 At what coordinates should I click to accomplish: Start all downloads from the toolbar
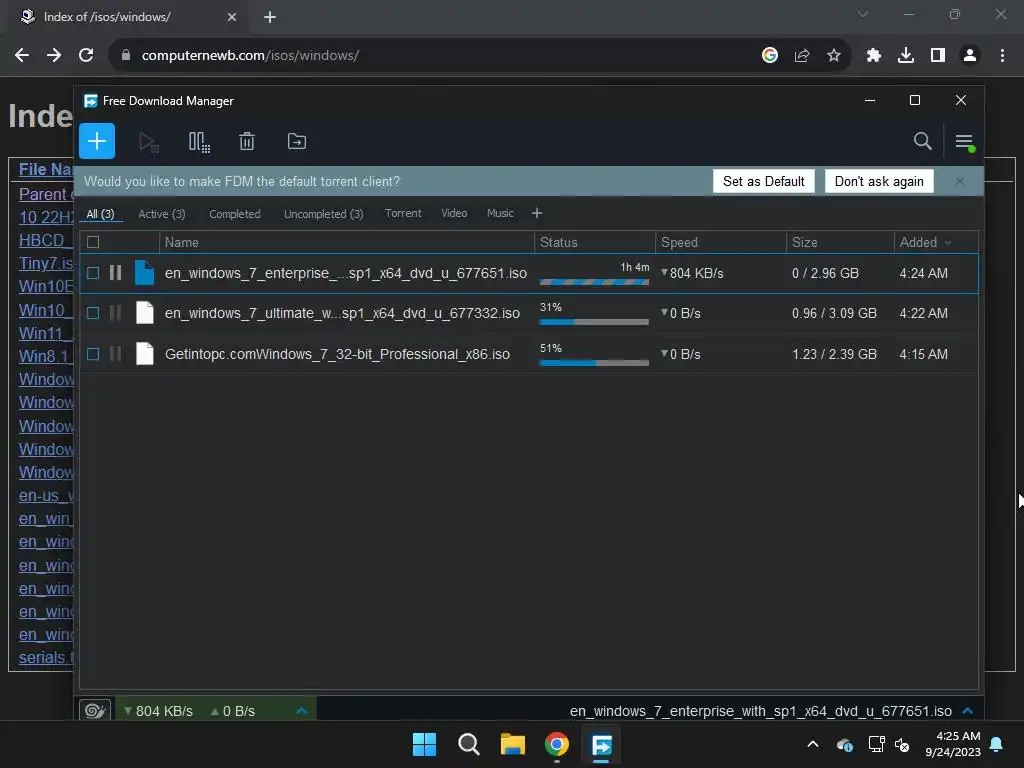coord(149,142)
